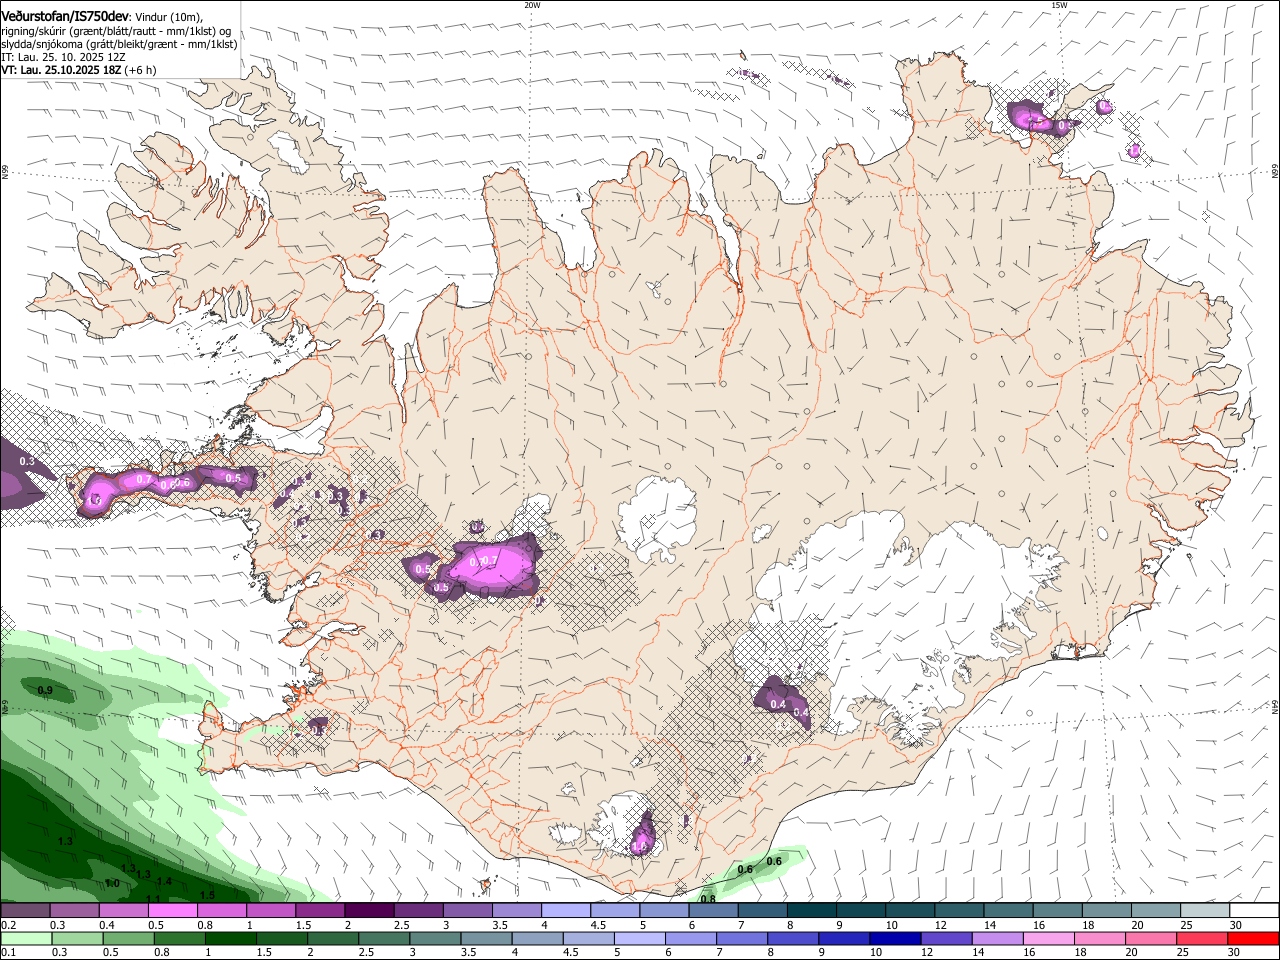Select the darkest purple 2 swatch in the snow legend

click(369, 910)
